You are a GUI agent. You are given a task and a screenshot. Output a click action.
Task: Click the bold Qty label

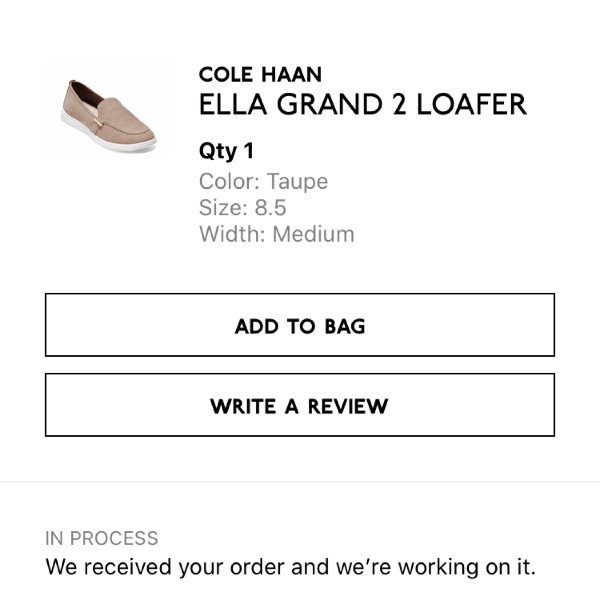pos(218,152)
